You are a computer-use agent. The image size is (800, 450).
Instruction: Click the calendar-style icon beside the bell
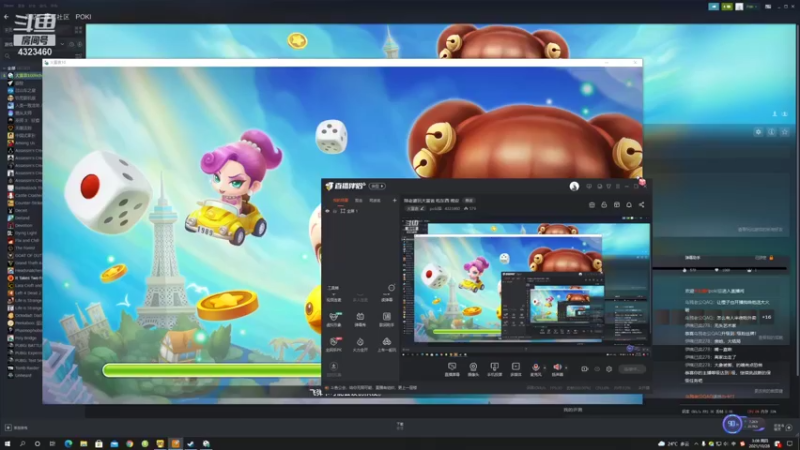tap(616, 205)
